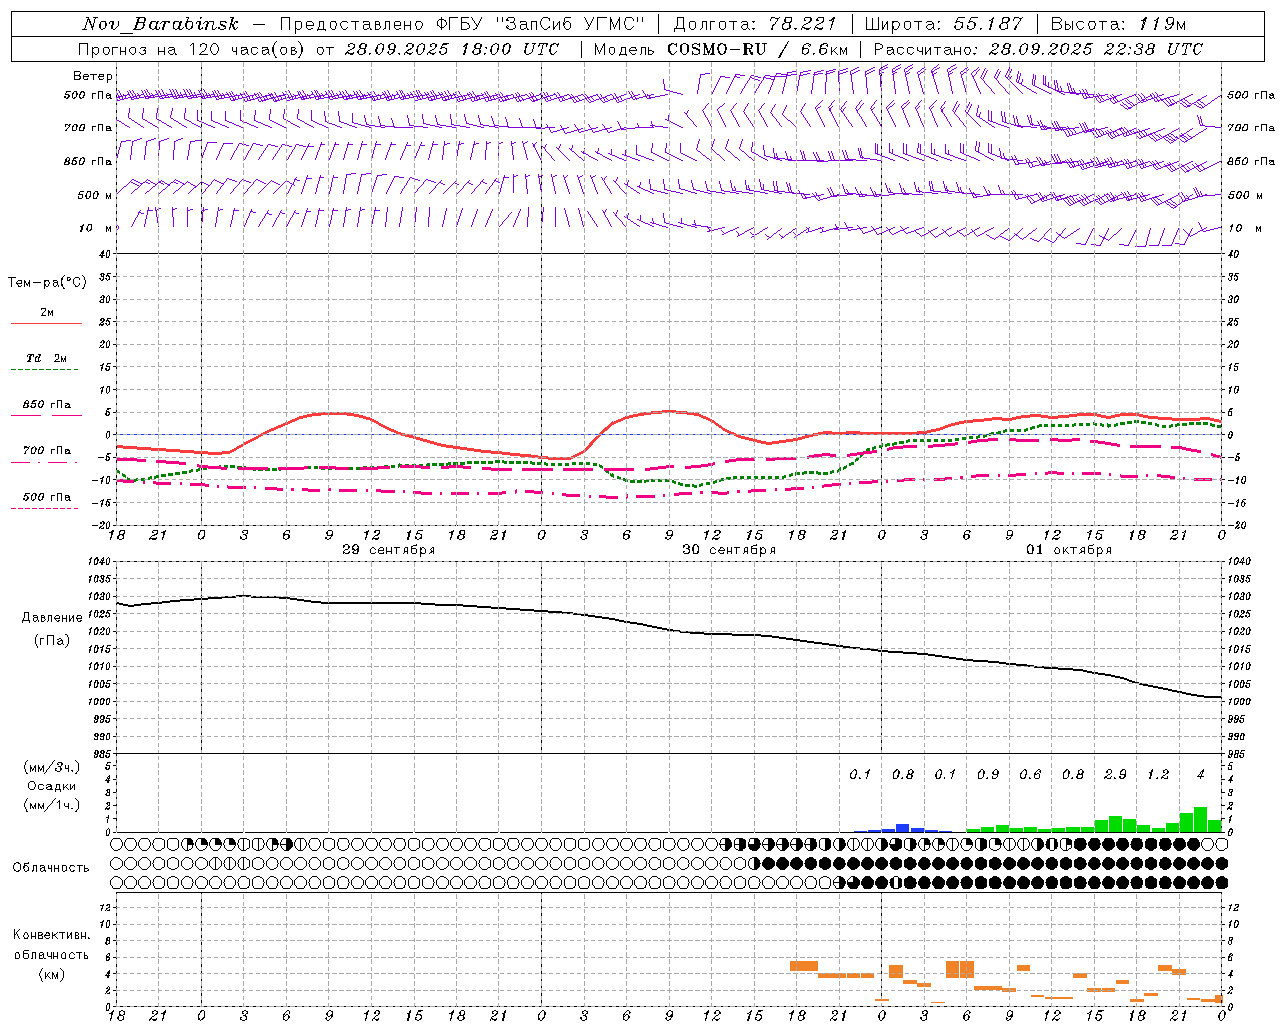Click the '0.9' precipitation amount value

click(988, 774)
